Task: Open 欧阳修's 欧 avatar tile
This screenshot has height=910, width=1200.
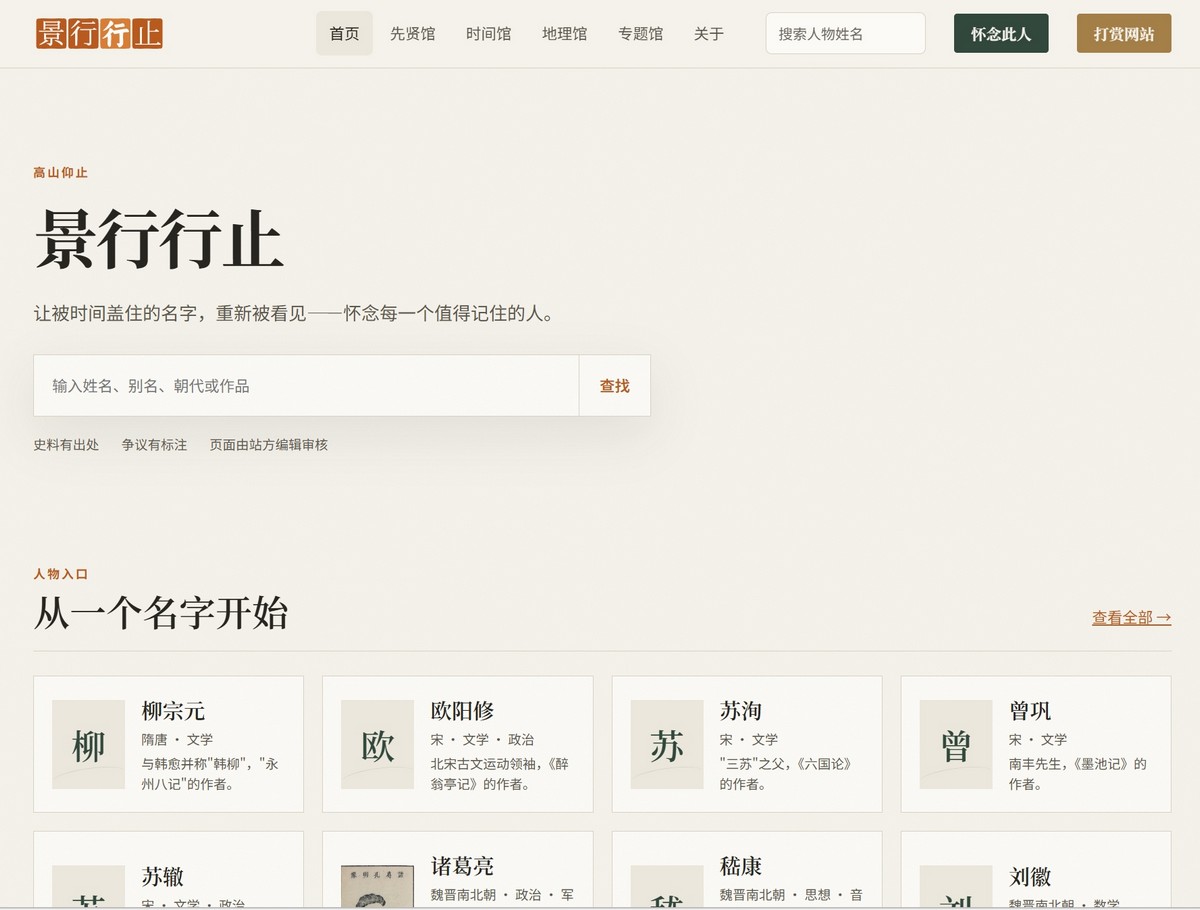Action: pos(377,744)
